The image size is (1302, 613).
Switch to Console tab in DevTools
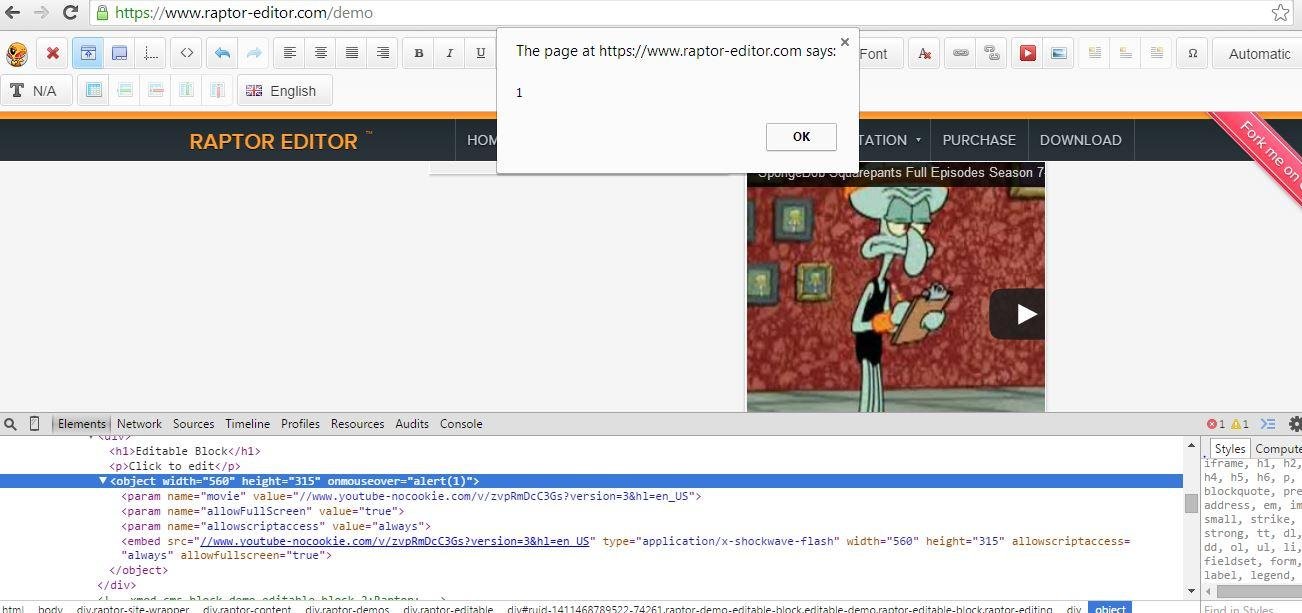(461, 424)
